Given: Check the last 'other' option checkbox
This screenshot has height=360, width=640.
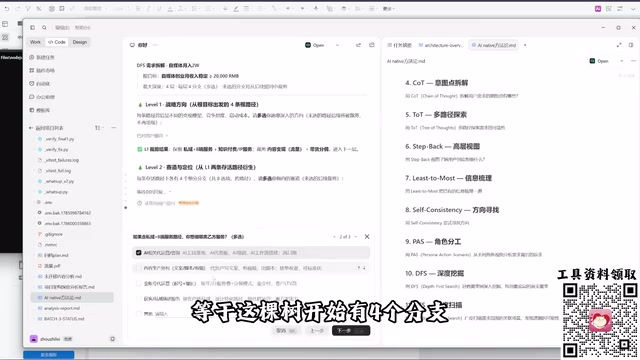Looking at the screenshot, I should pyautogui.click(x=139, y=314).
